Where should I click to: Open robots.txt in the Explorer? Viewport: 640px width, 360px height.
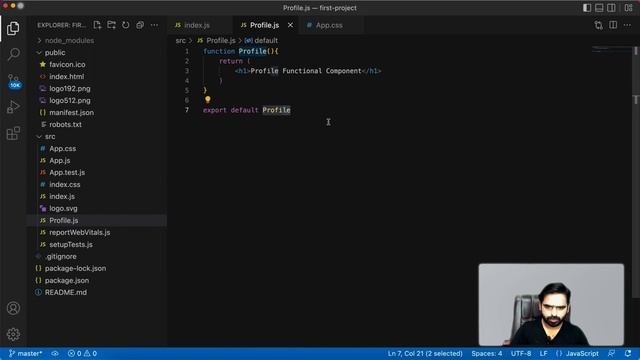point(97,124)
